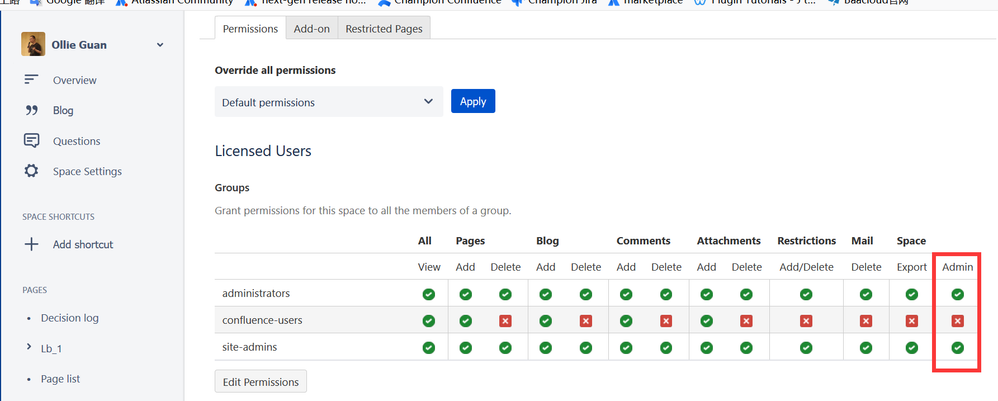The width and height of the screenshot is (998, 401).
Task: Expand the Lb_1 page tree item
Action: (x=29, y=348)
